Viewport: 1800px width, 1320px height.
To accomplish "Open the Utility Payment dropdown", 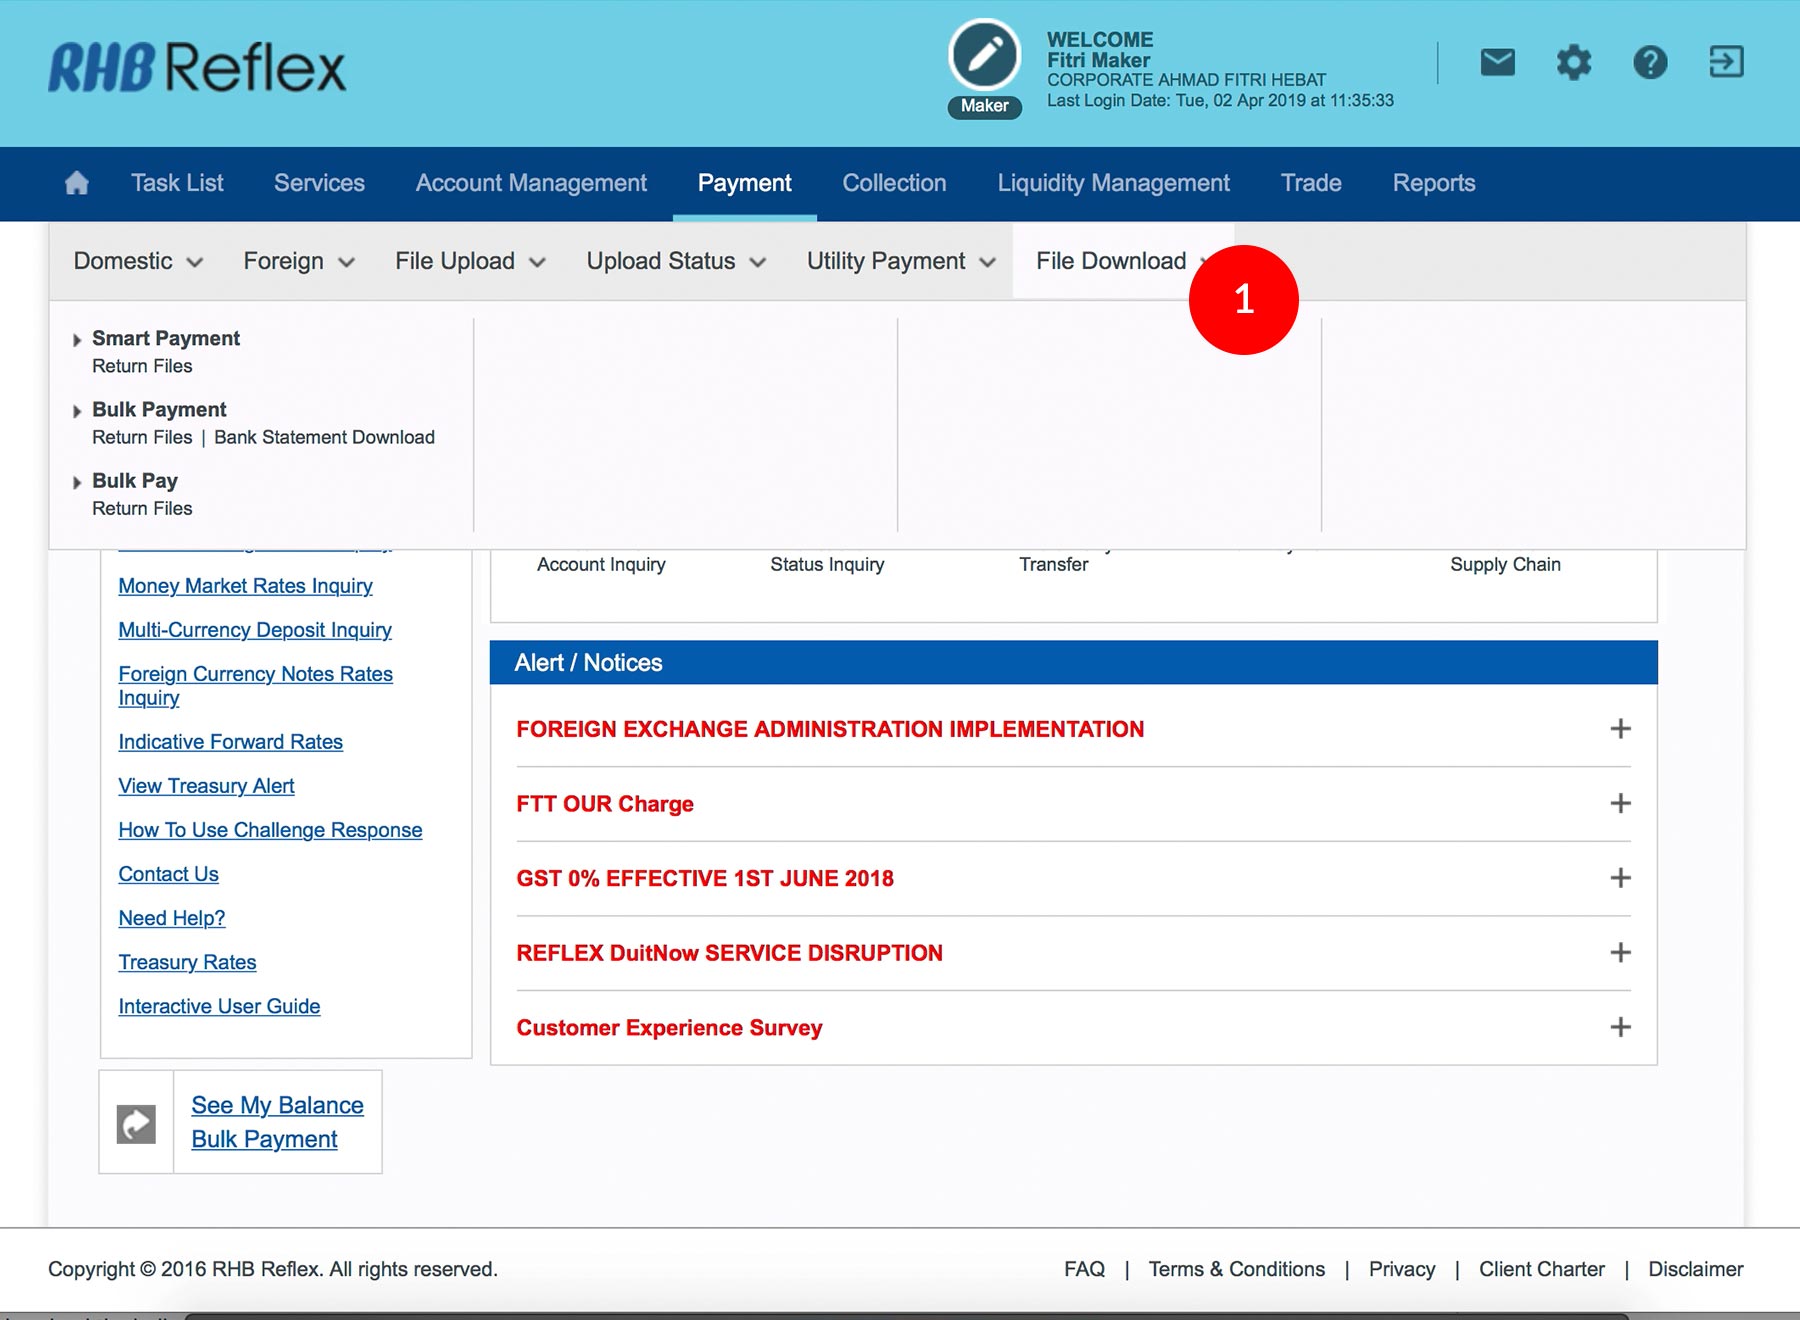I will (x=901, y=261).
